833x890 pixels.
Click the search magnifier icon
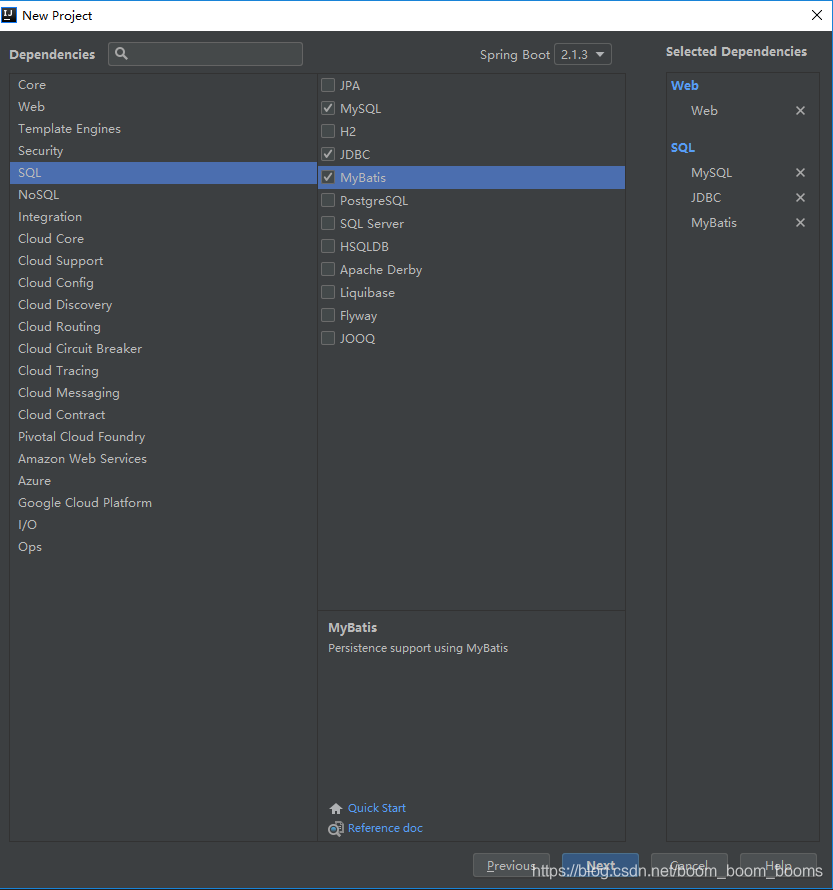coord(121,54)
